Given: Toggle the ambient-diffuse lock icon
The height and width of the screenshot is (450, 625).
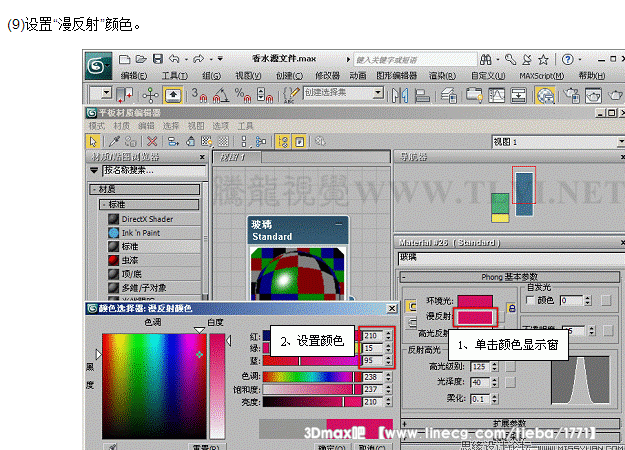Looking at the screenshot, I should (x=511, y=308).
